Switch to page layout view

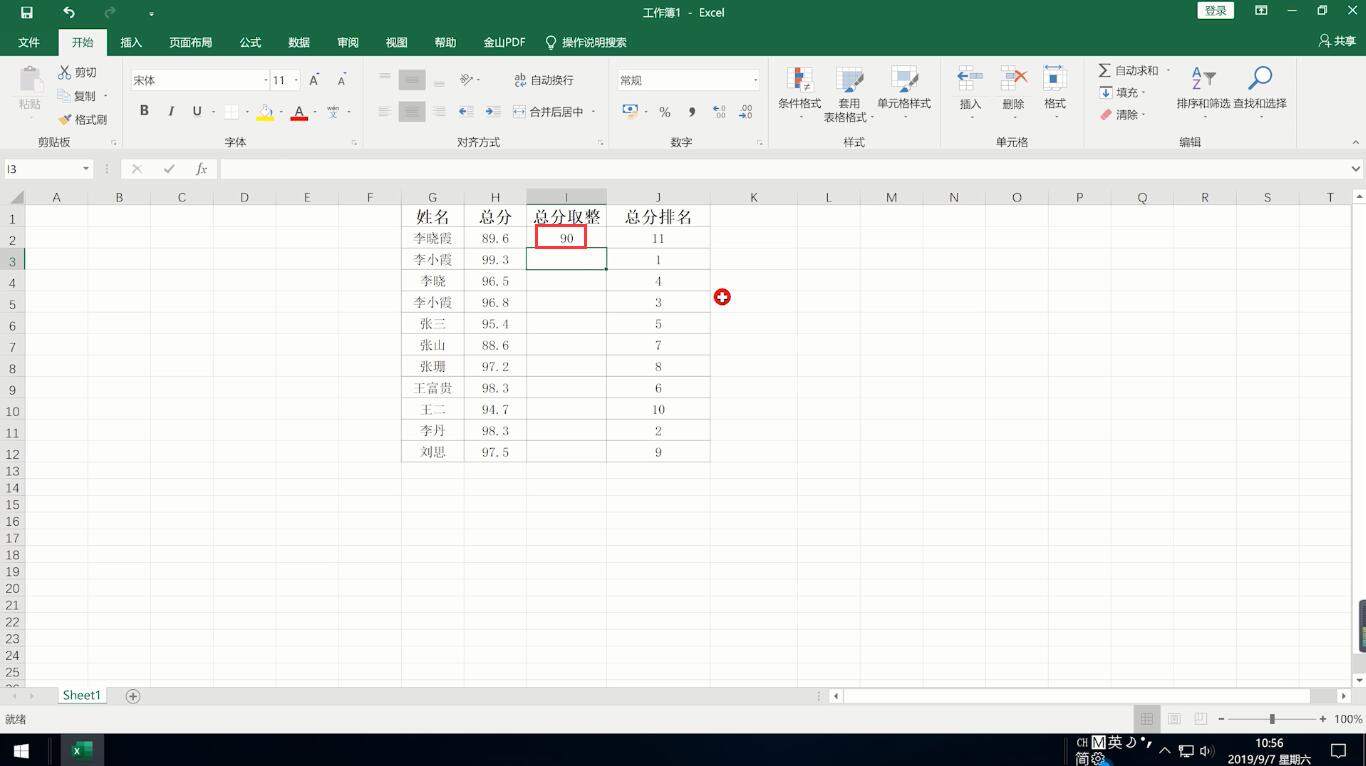click(x=1174, y=719)
